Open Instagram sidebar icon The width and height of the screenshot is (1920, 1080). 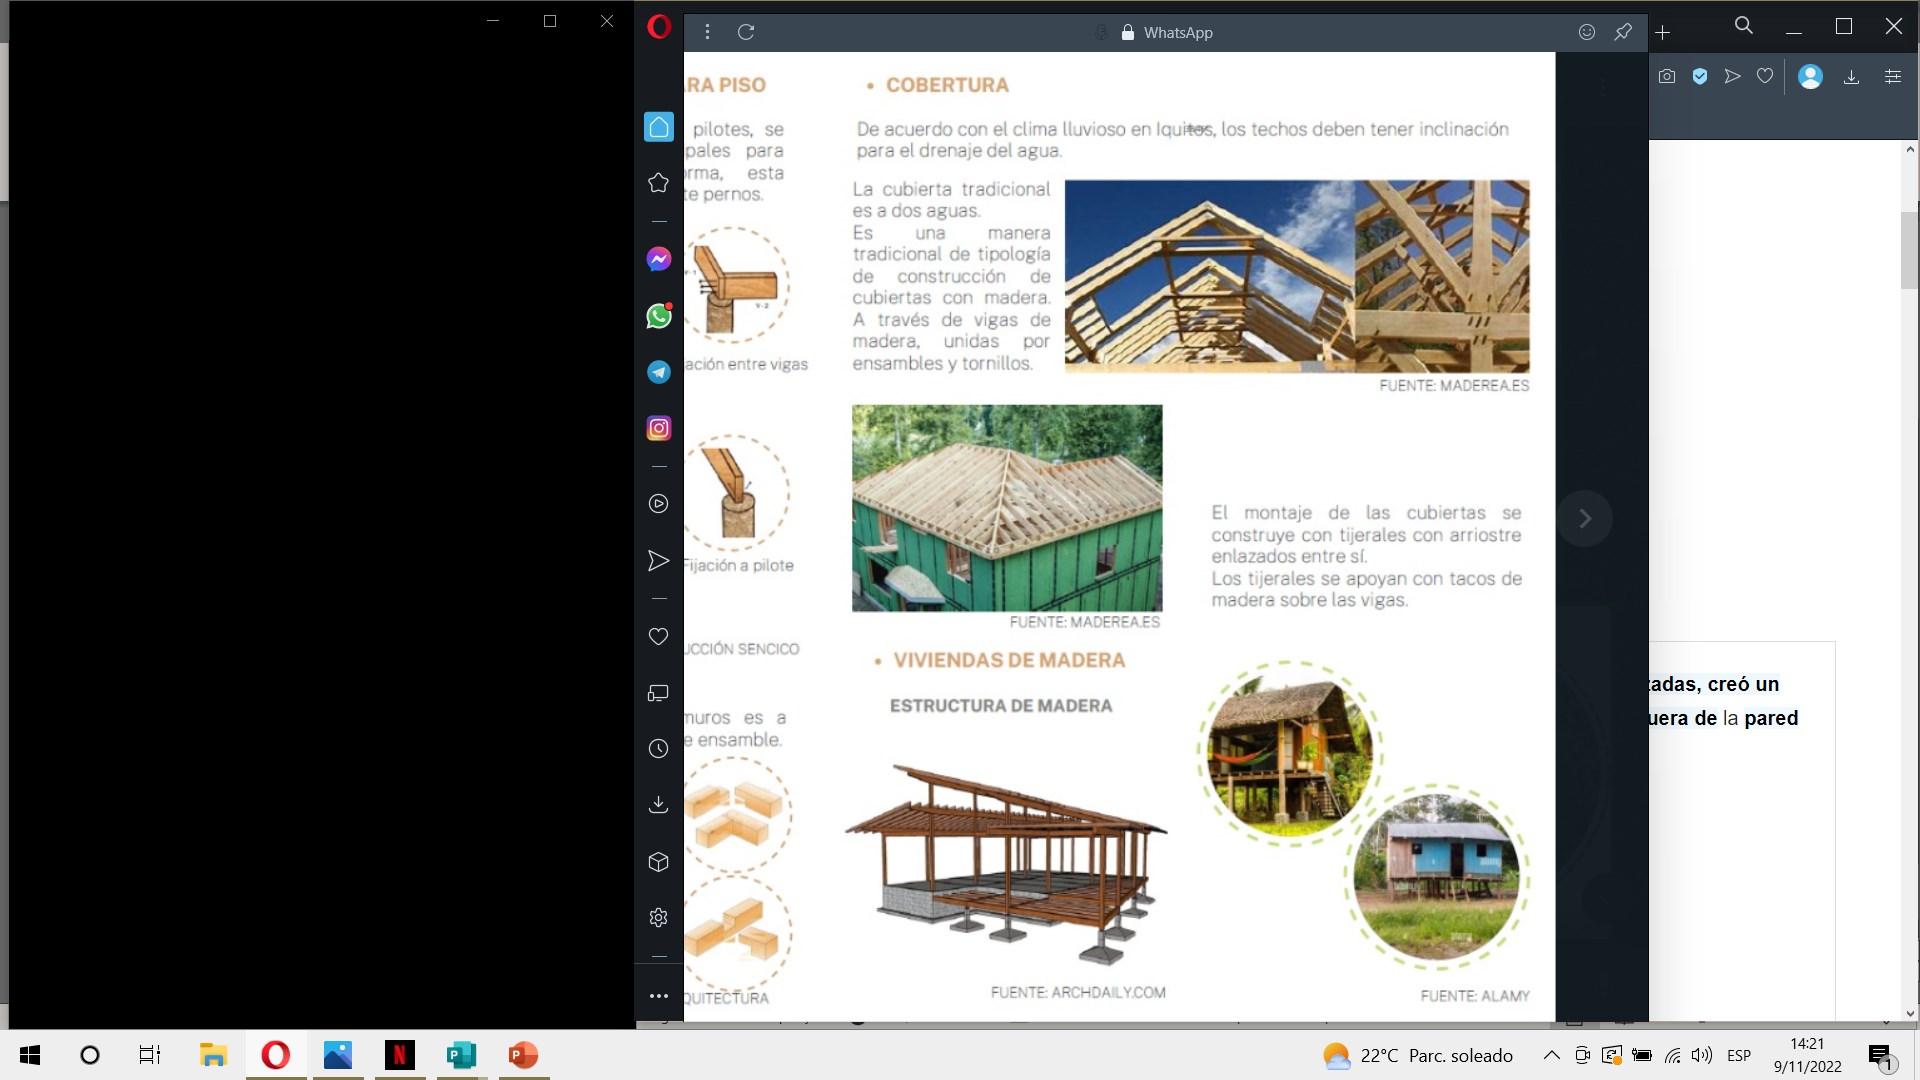pos(658,428)
